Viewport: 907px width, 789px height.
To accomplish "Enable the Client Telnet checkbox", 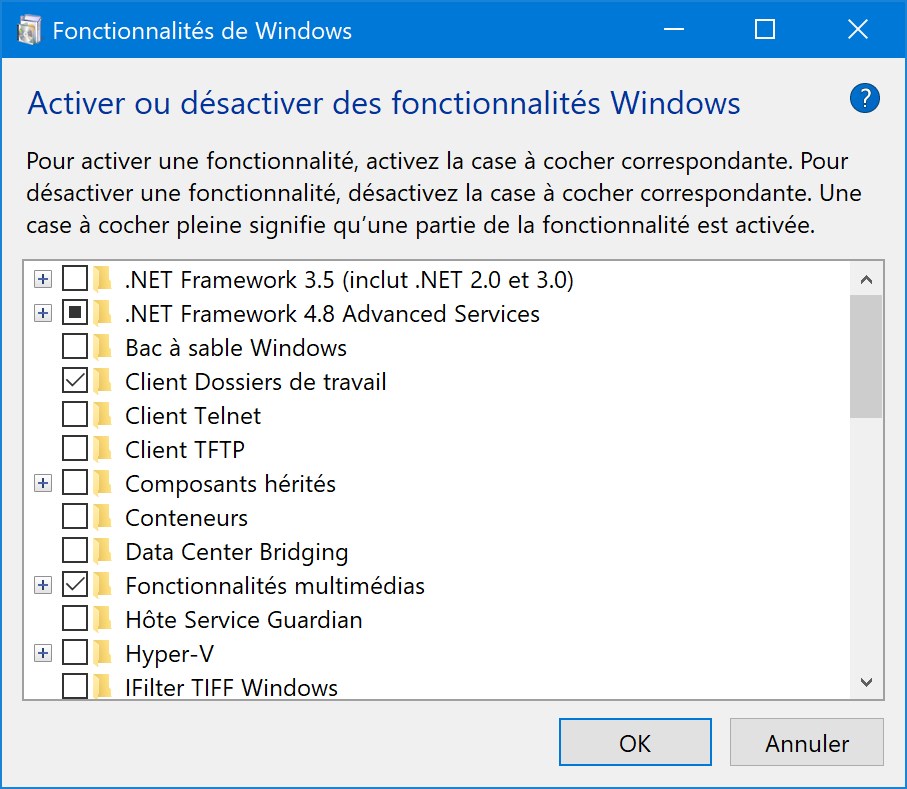I will [75, 415].
